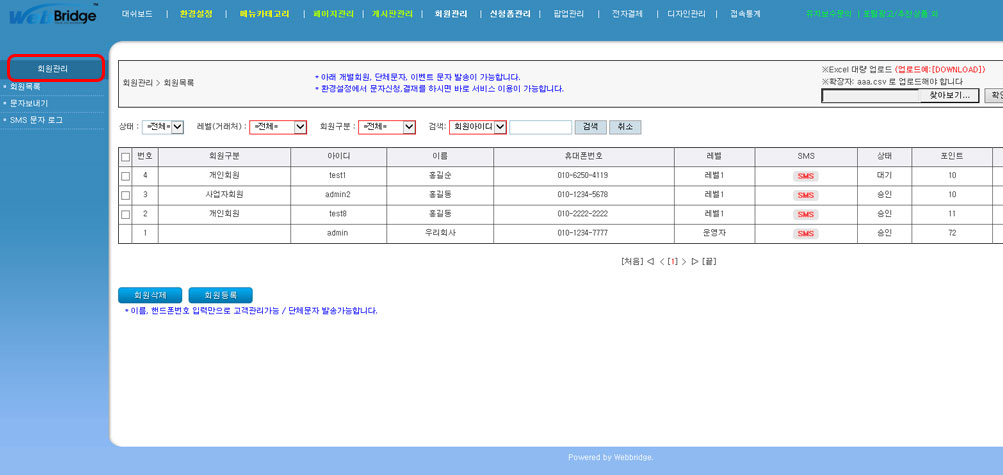The image size is (1003, 475).
Task: Click the SMS icon for admin2
Action: click(x=805, y=195)
